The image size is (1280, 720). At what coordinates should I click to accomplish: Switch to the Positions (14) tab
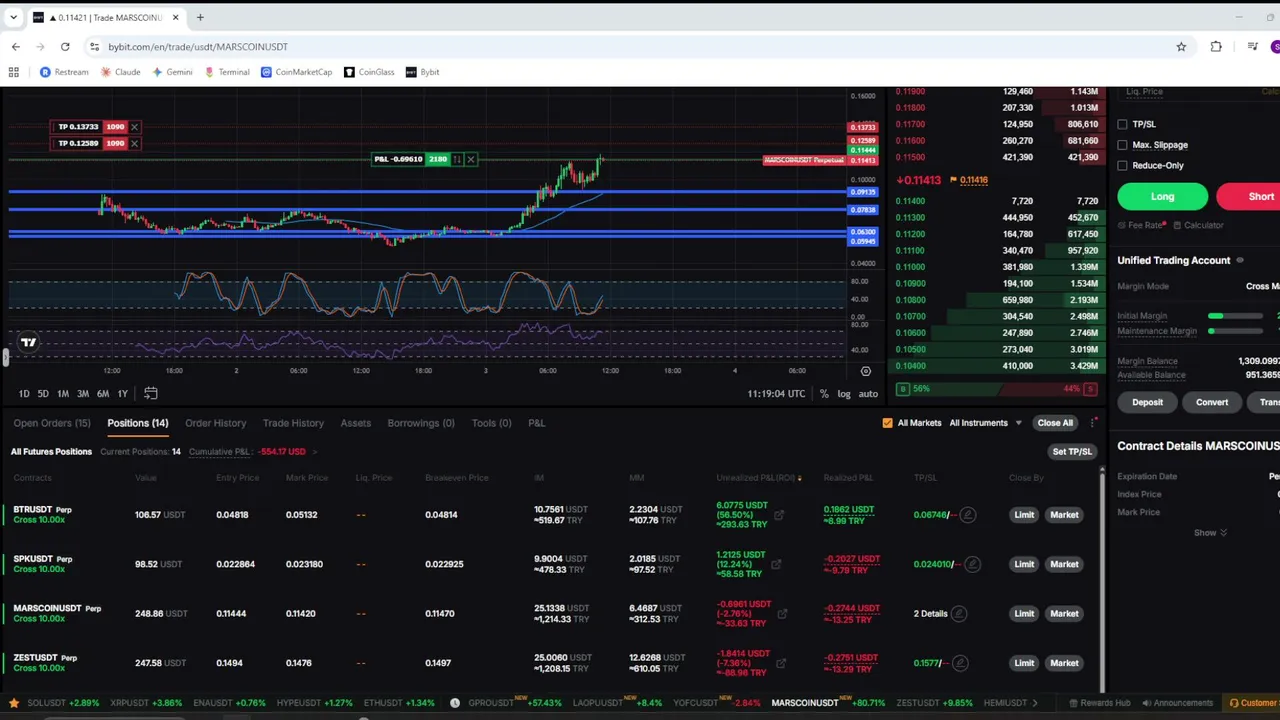point(138,423)
